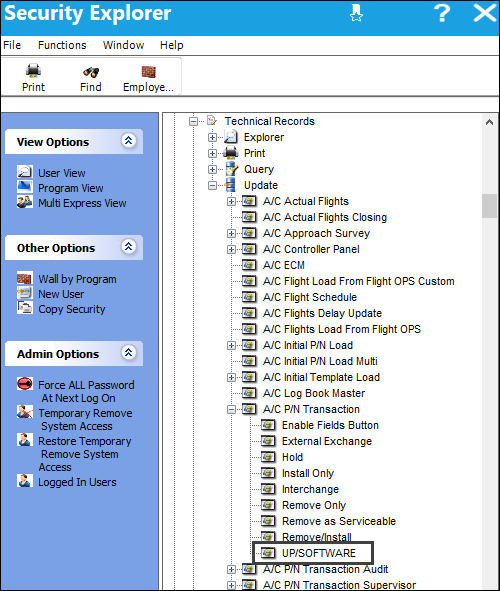Click the Multi Express View icon
The width and height of the screenshot is (500, 591).
[x=25, y=202]
